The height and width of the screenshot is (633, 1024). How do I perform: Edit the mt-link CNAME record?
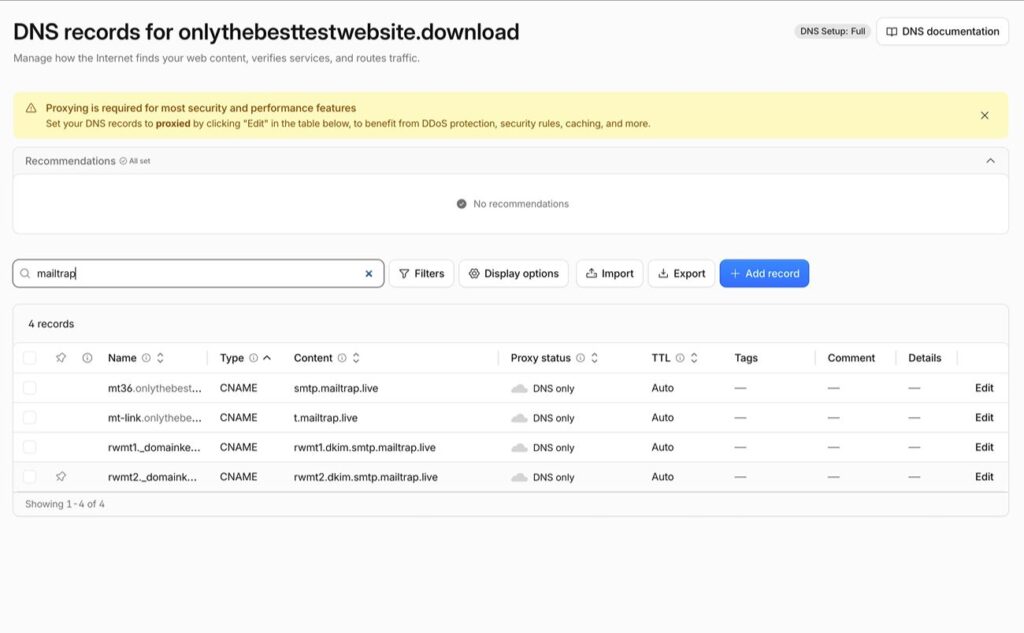(x=984, y=417)
